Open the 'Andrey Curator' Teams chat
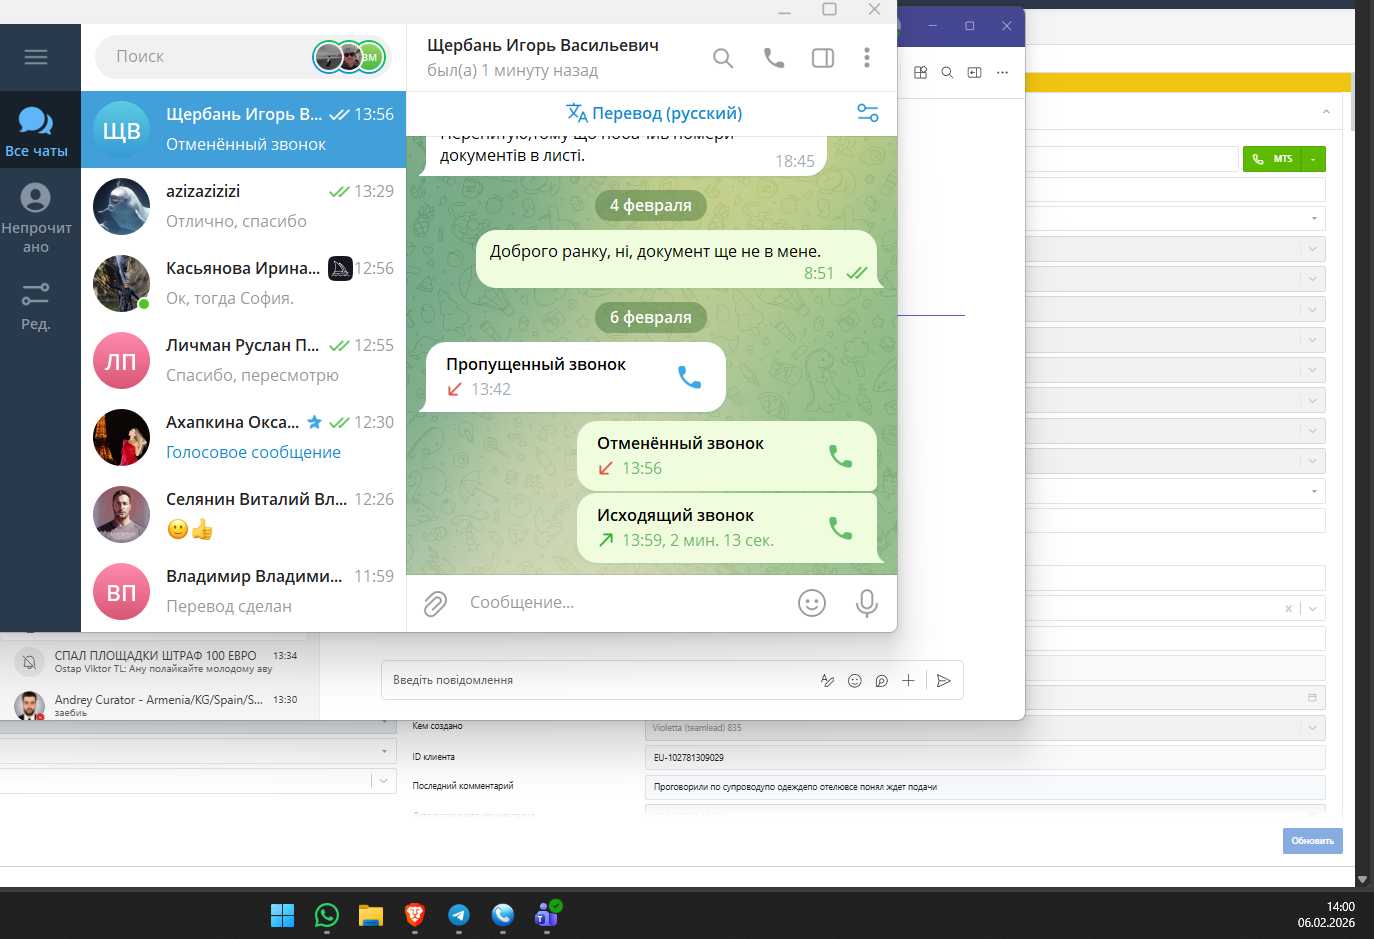 (x=160, y=704)
